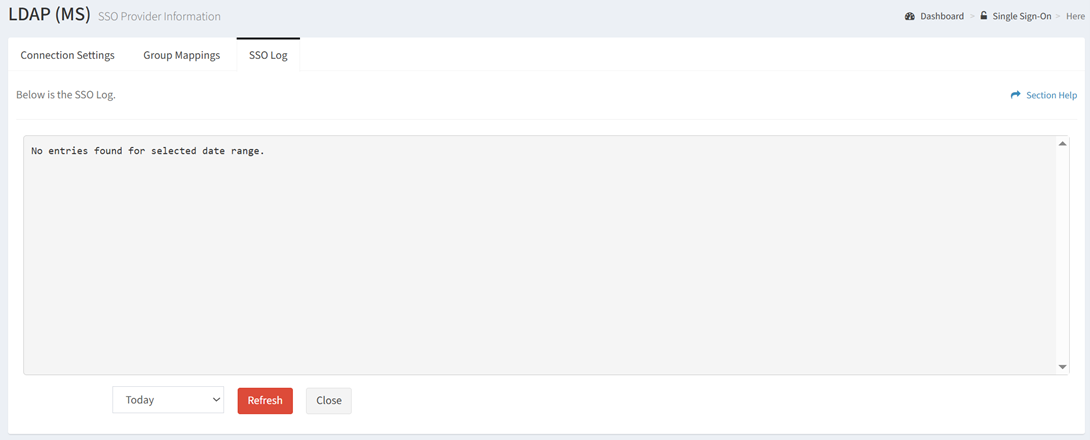1090x440 pixels.
Task: Open the Group Mappings tab
Action: click(x=181, y=56)
